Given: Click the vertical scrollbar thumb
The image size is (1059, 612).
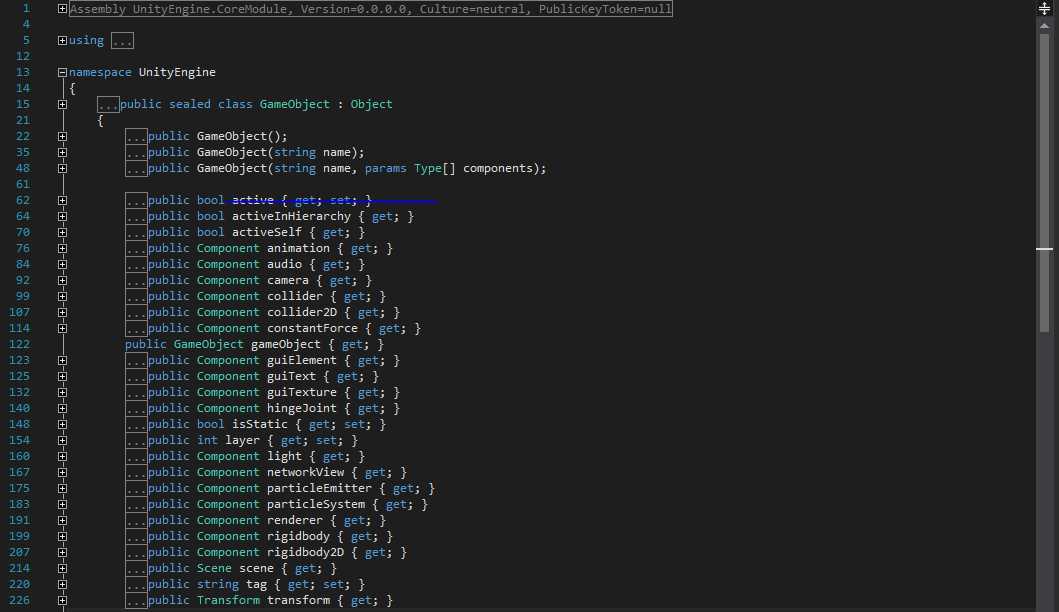Looking at the screenshot, I should [x=1044, y=182].
